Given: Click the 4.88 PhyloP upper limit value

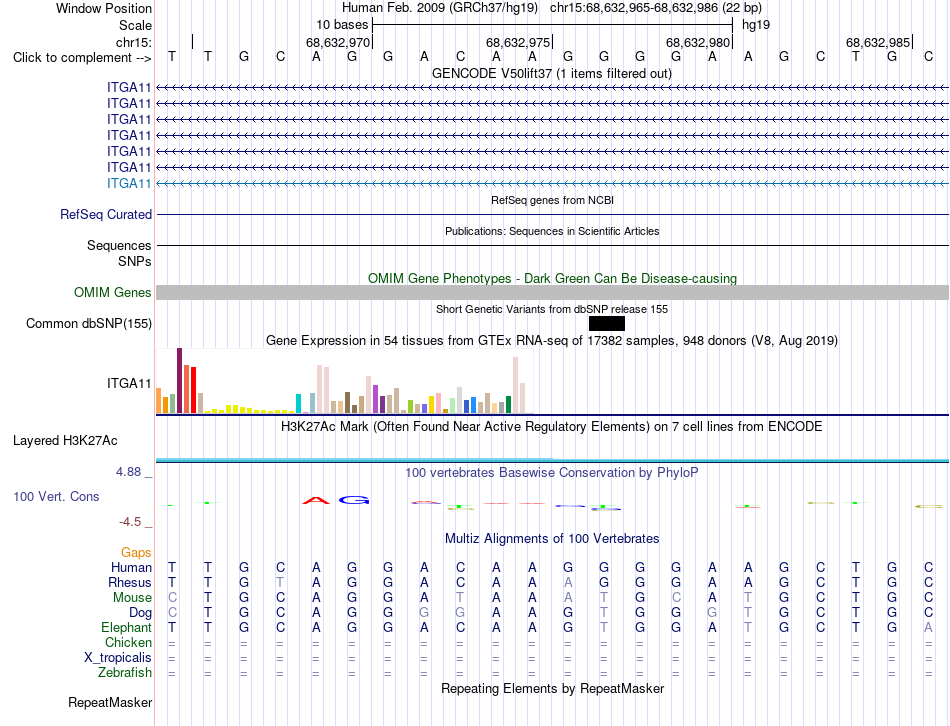Looking at the screenshot, I should (128, 472).
